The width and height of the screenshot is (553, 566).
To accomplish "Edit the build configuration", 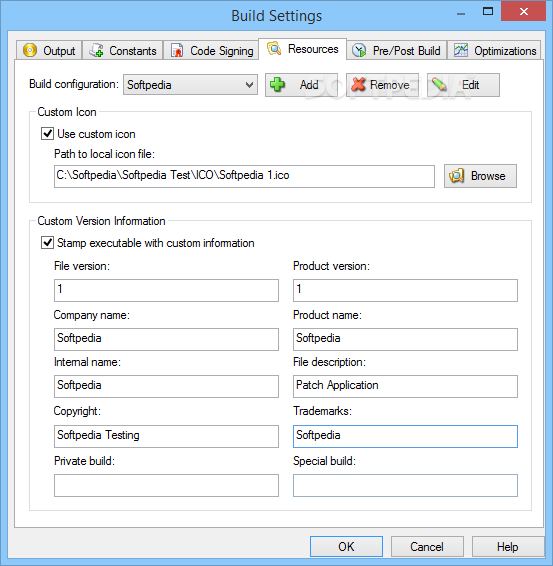I will (463, 85).
